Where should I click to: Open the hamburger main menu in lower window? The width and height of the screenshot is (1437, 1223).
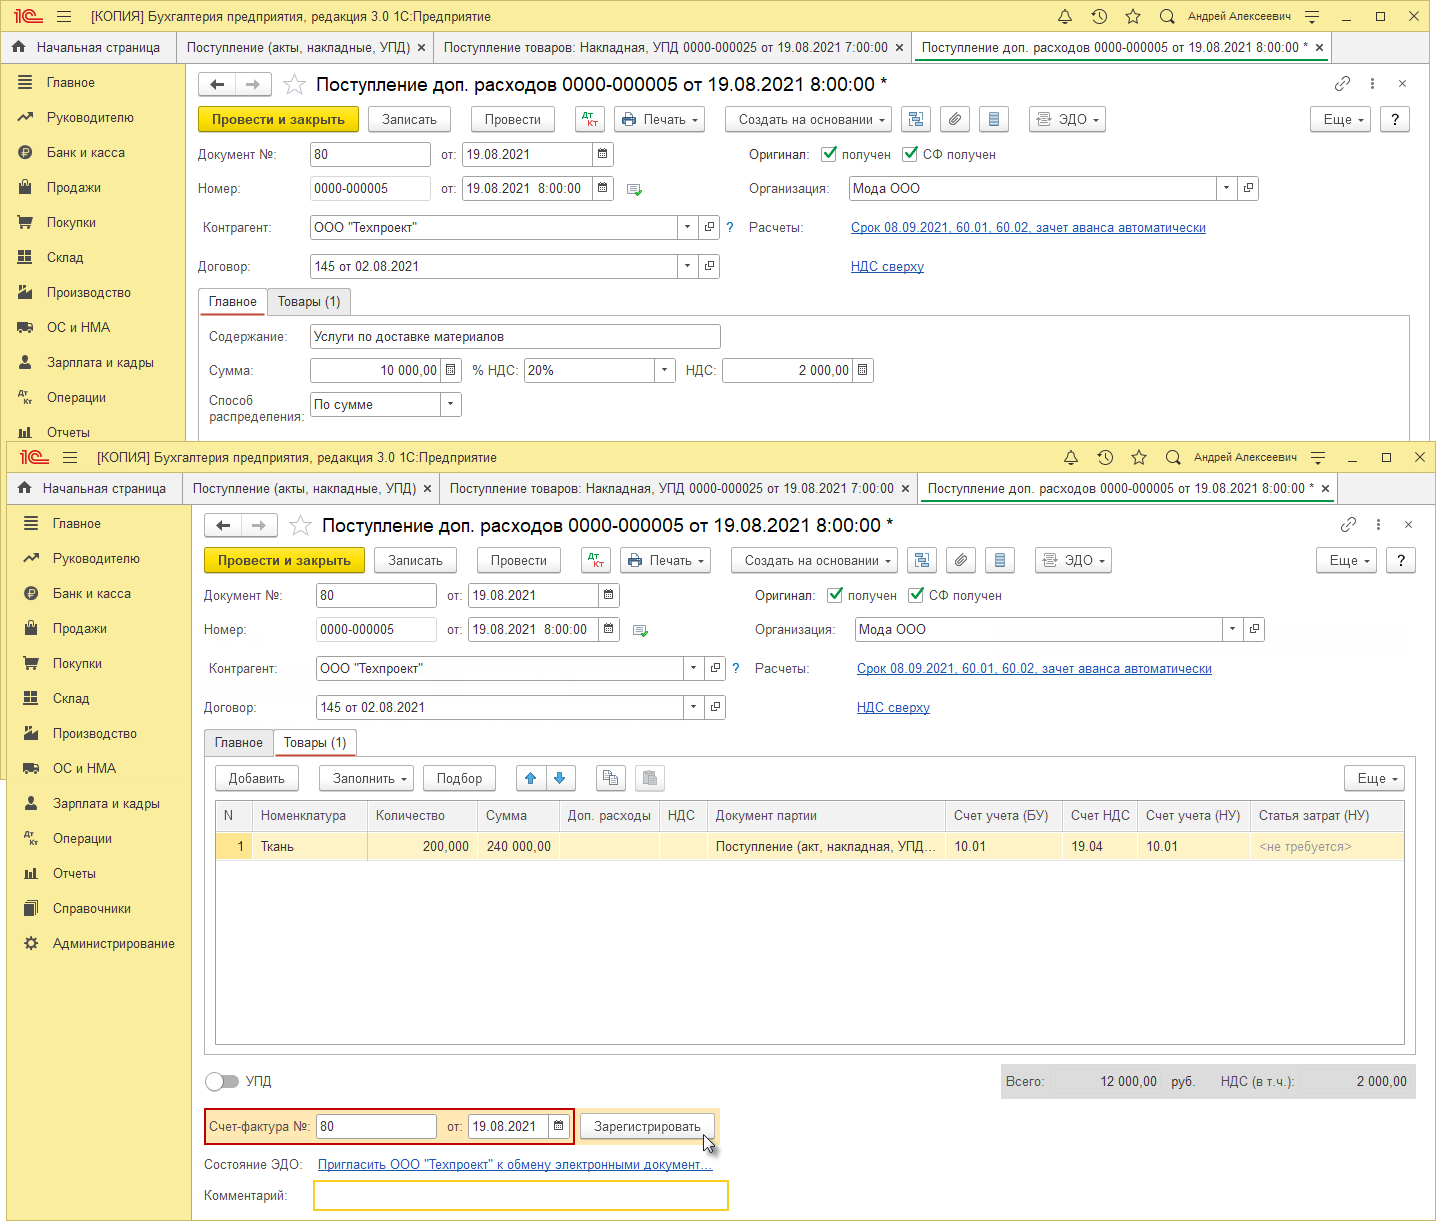click(x=70, y=457)
